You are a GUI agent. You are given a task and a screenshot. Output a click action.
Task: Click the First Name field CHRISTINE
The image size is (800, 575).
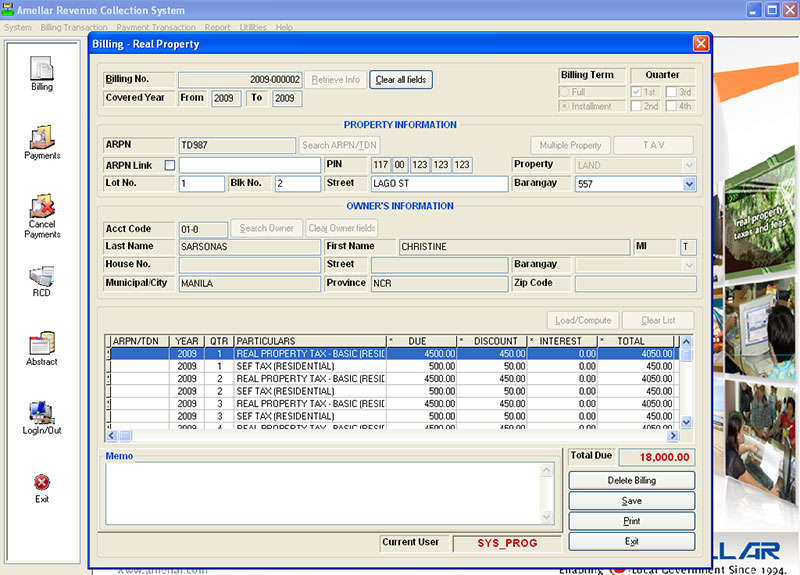pyautogui.click(x=514, y=247)
